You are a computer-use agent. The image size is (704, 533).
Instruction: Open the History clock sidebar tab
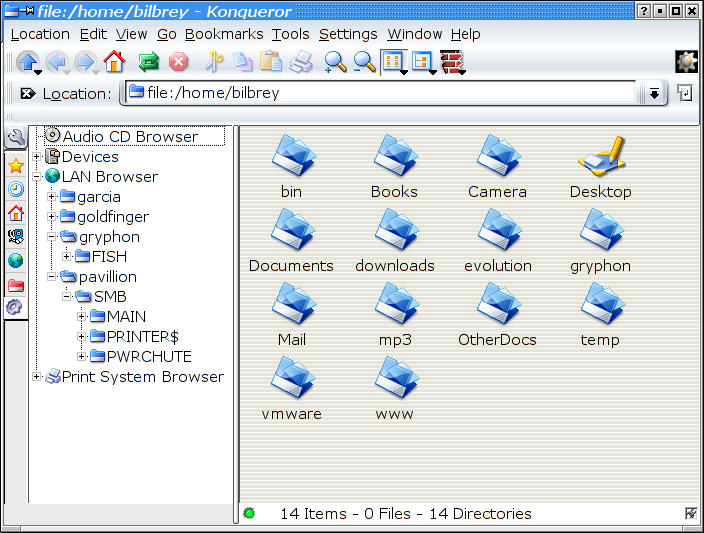pos(16,189)
